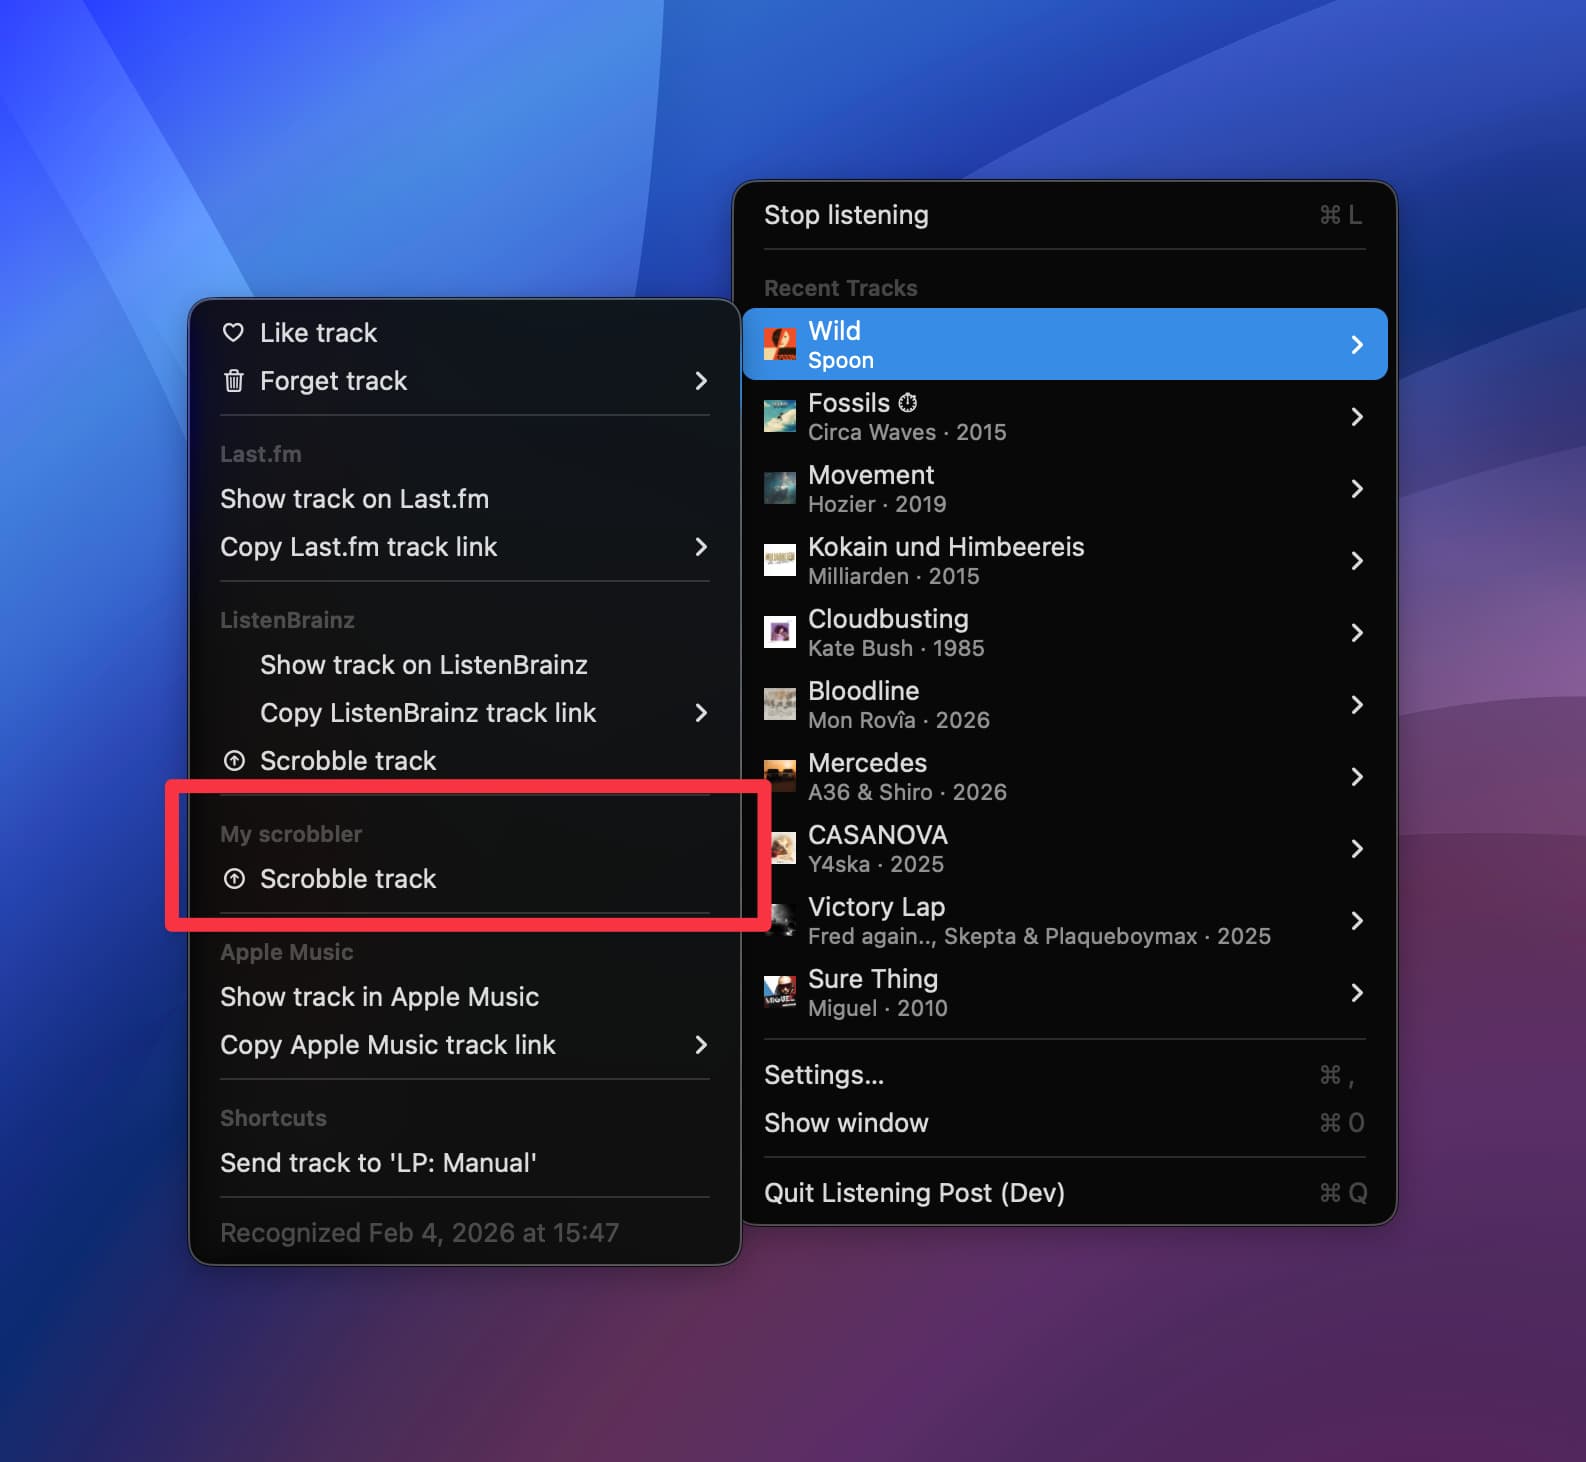Open Settings... from the menu

pos(824,1075)
